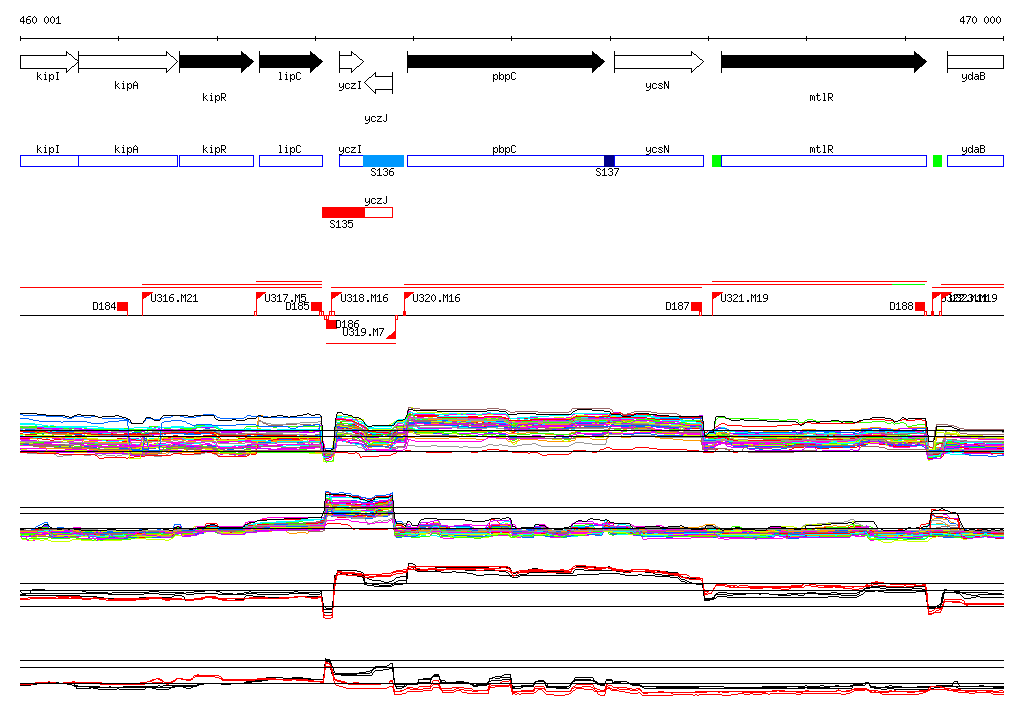This screenshot has height=714, width=1024.
Task: Click the blue-outlined mtlR annotation box
Action: pyautogui.click(x=824, y=161)
